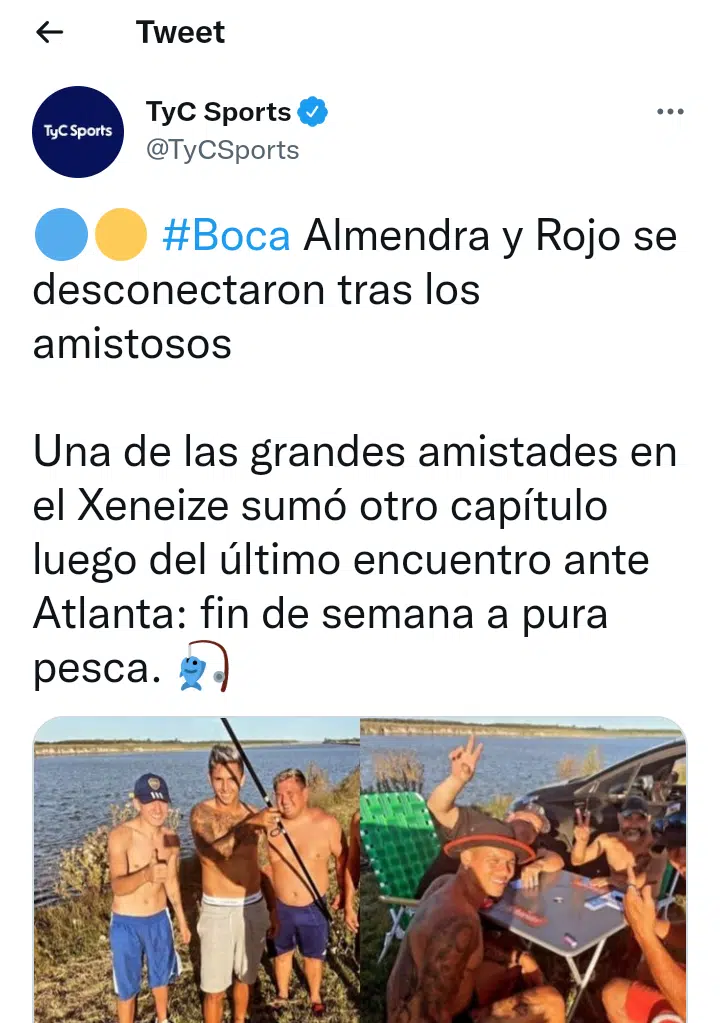
Task: Click the fishing pole emoji
Action: tap(203, 666)
